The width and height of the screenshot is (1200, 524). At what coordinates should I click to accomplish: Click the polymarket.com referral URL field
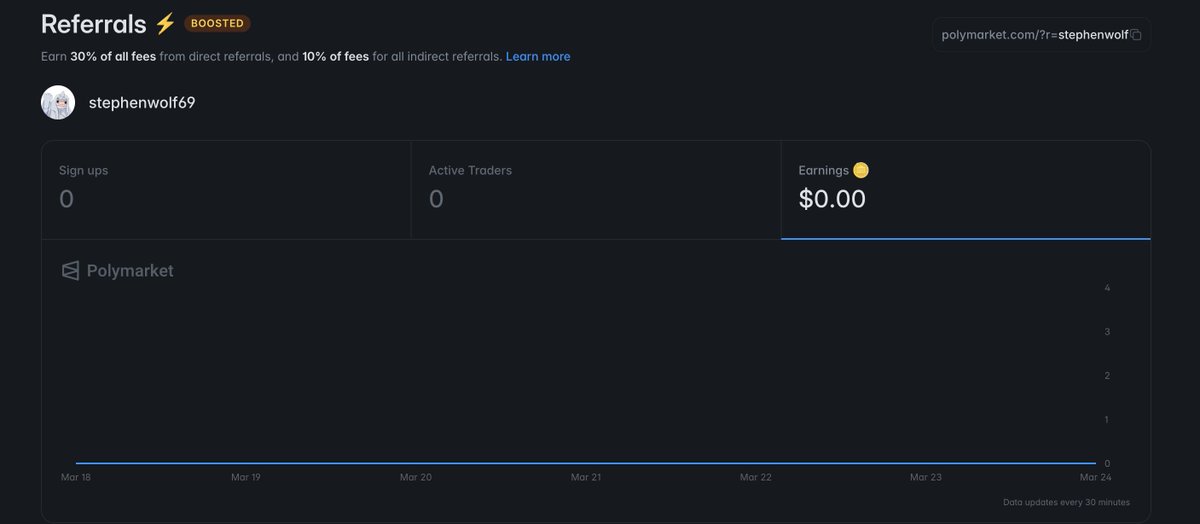[1041, 35]
